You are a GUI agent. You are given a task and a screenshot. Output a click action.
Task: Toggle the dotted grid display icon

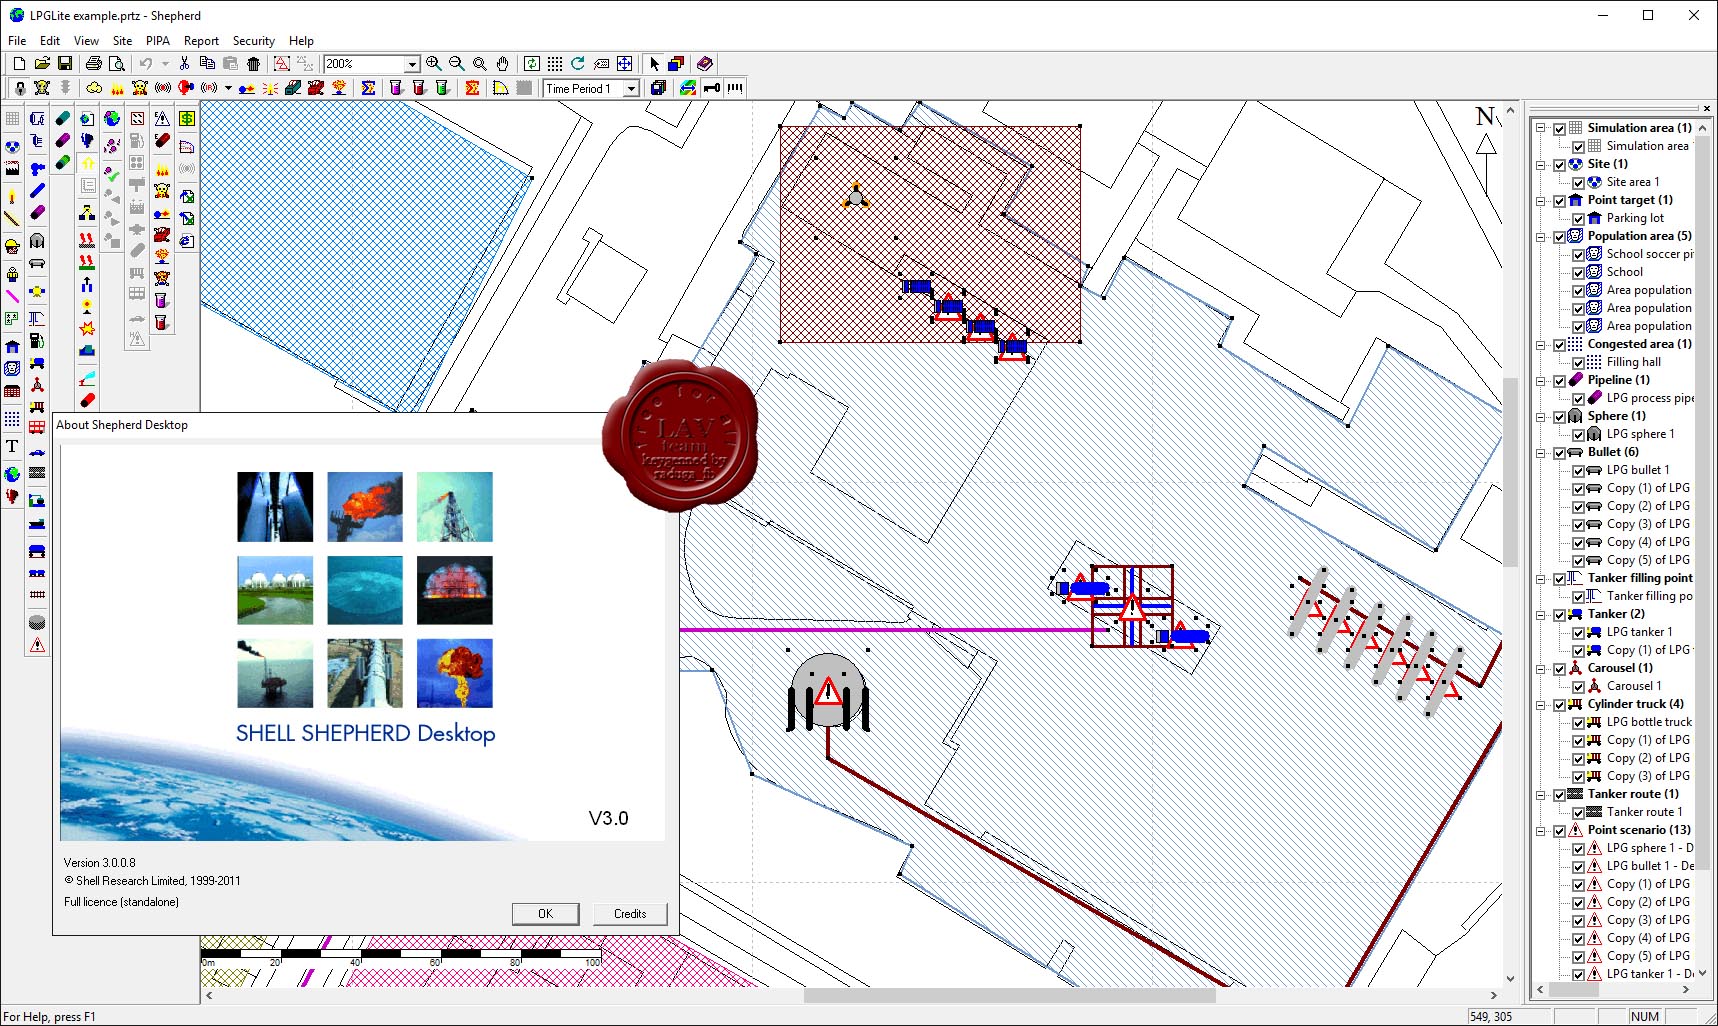click(555, 63)
